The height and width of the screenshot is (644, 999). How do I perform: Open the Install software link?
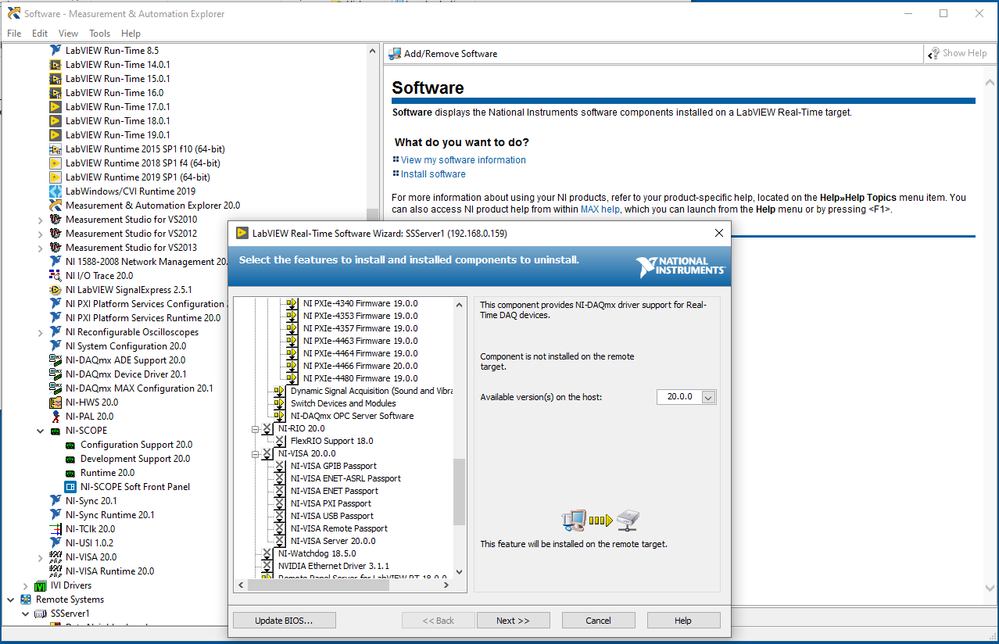click(x=433, y=174)
